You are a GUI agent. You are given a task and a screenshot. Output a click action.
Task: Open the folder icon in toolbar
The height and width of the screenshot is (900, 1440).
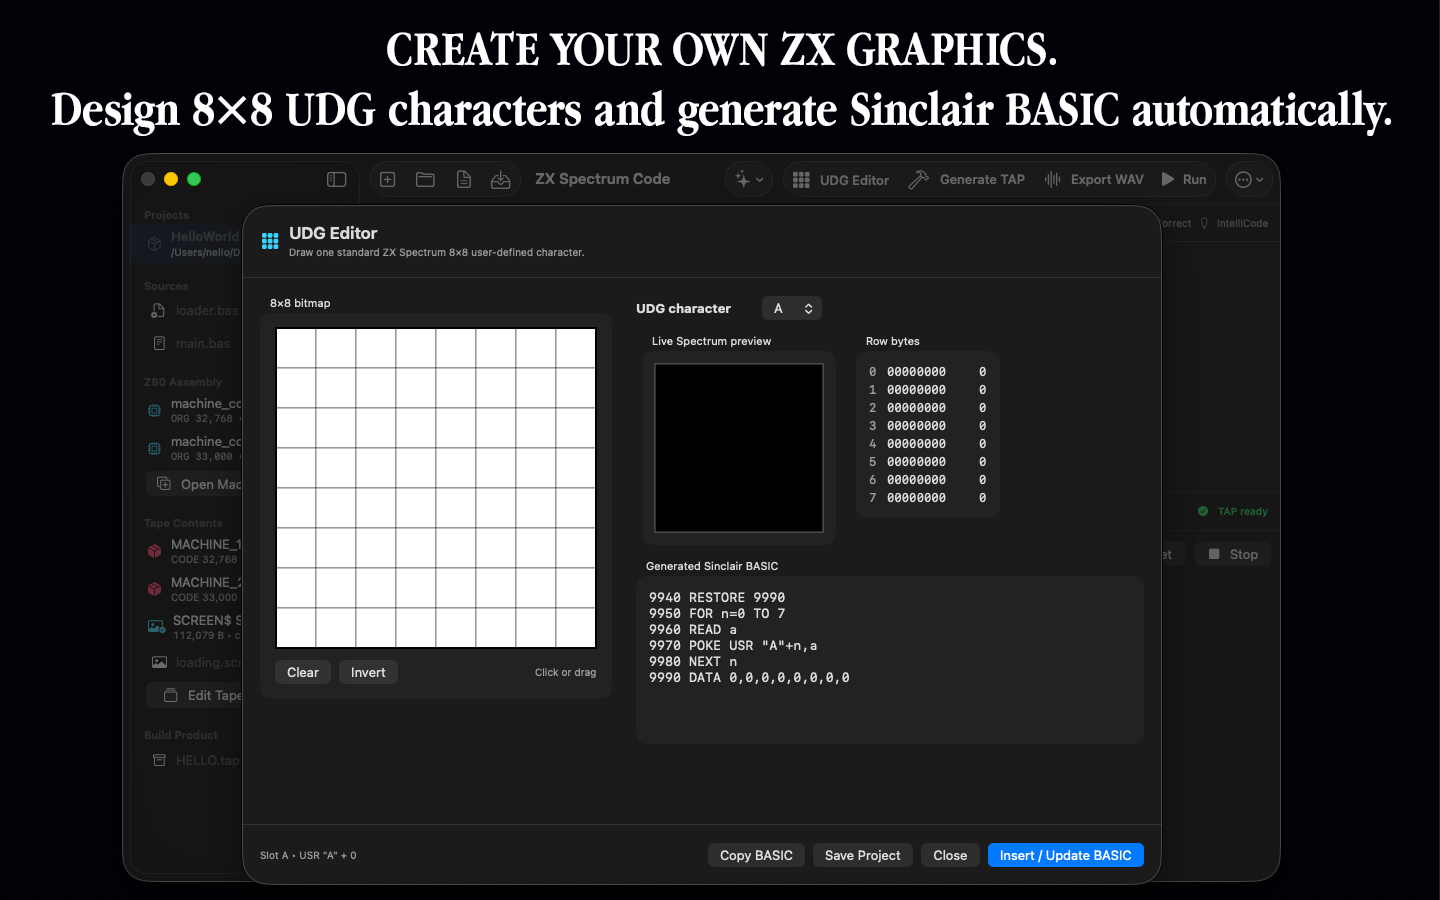(x=425, y=179)
